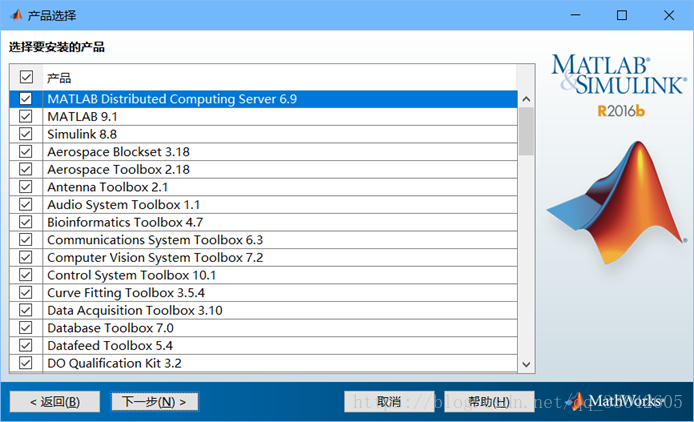The width and height of the screenshot is (694, 422).
Task: Toggle the Simulink 8.8 checkbox
Action: tap(26, 134)
